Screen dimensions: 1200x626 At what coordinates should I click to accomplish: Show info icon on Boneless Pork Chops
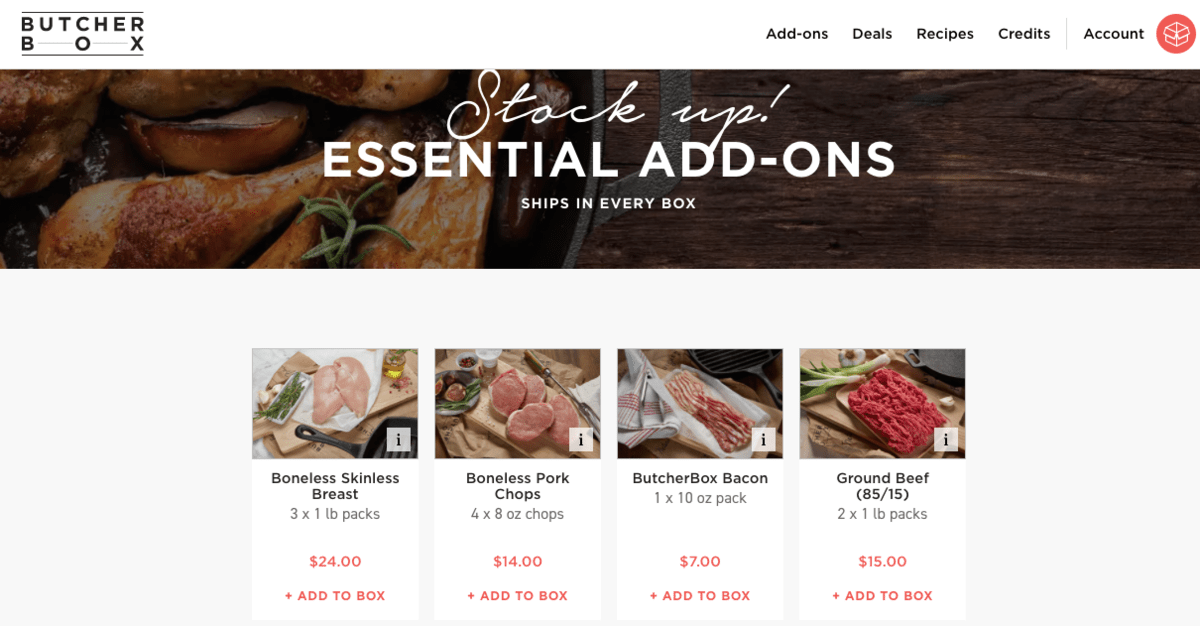tap(581, 440)
